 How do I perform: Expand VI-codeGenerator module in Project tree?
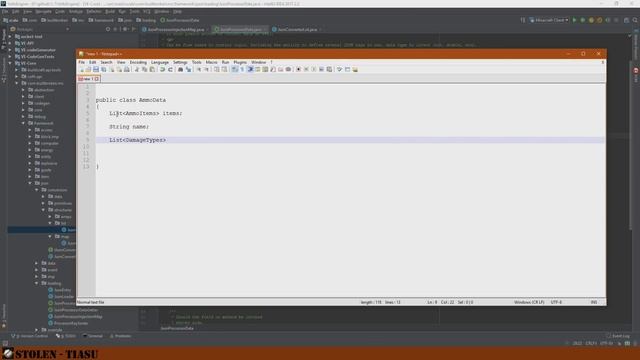click(10, 50)
